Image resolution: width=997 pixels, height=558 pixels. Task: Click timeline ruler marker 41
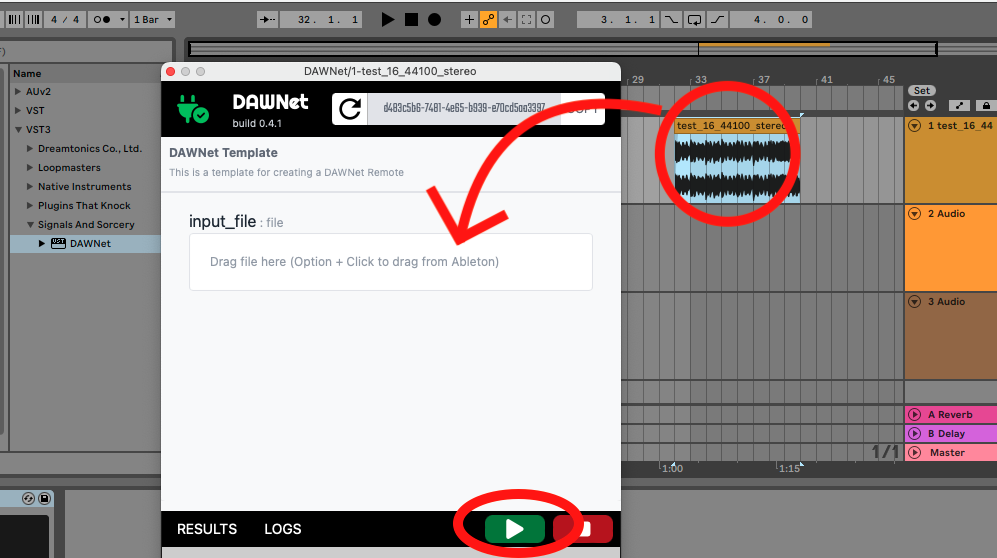pos(826,80)
